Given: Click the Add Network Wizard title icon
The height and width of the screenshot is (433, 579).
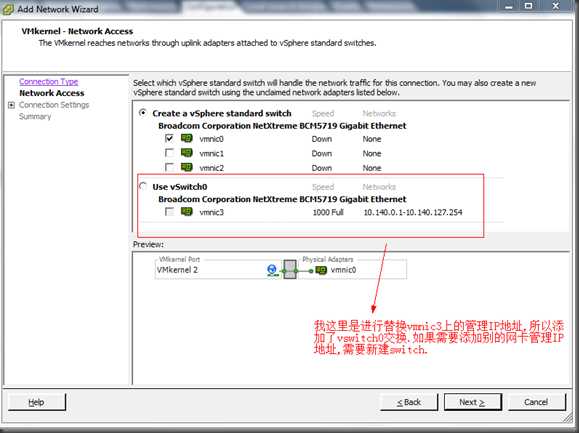Looking at the screenshot, I should click(x=7, y=9).
